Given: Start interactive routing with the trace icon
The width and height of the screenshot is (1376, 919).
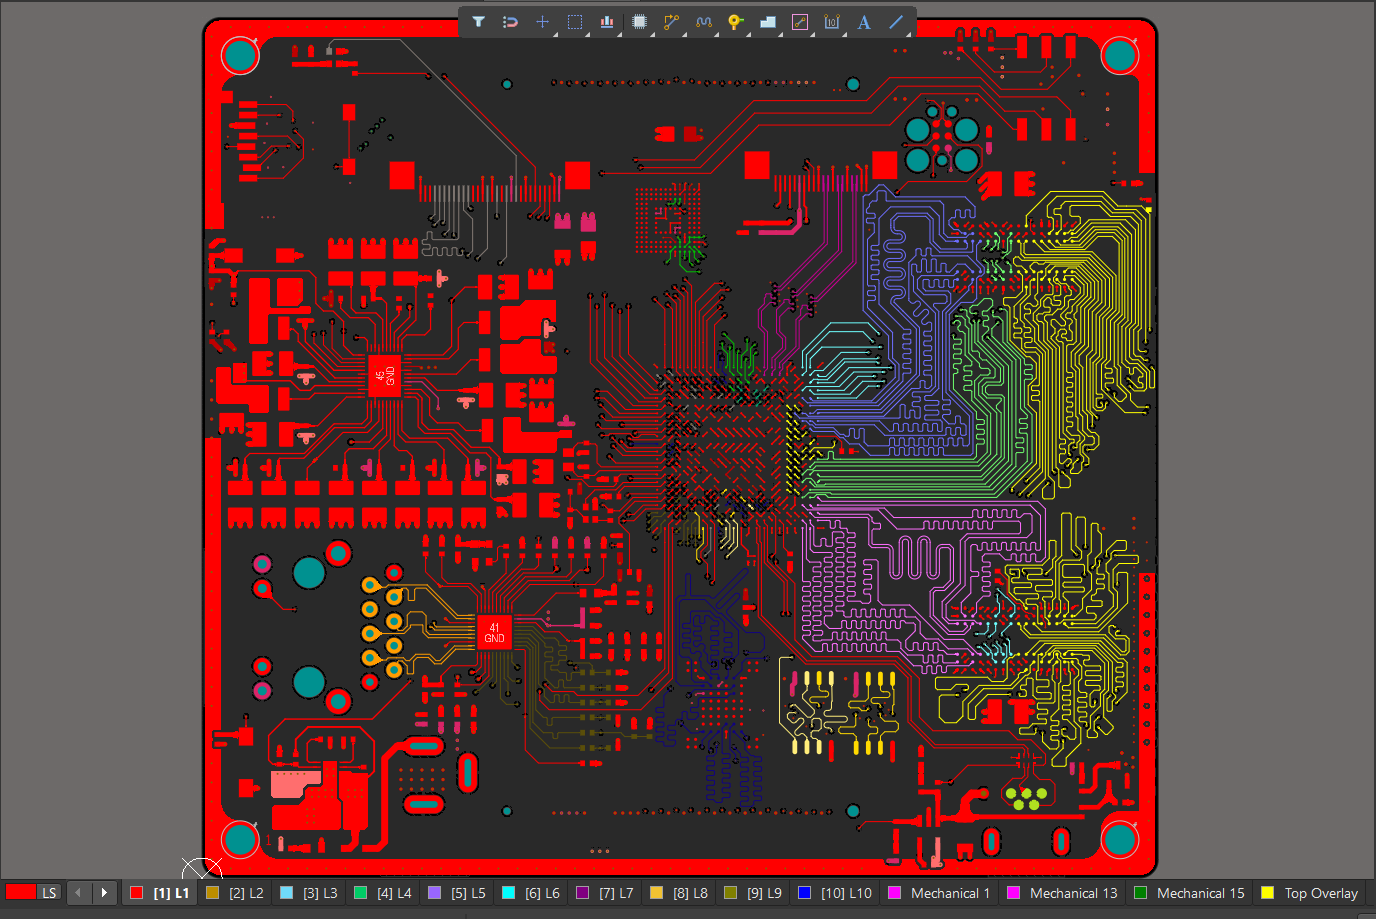Looking at the screenshot, I should coord(671,22).
